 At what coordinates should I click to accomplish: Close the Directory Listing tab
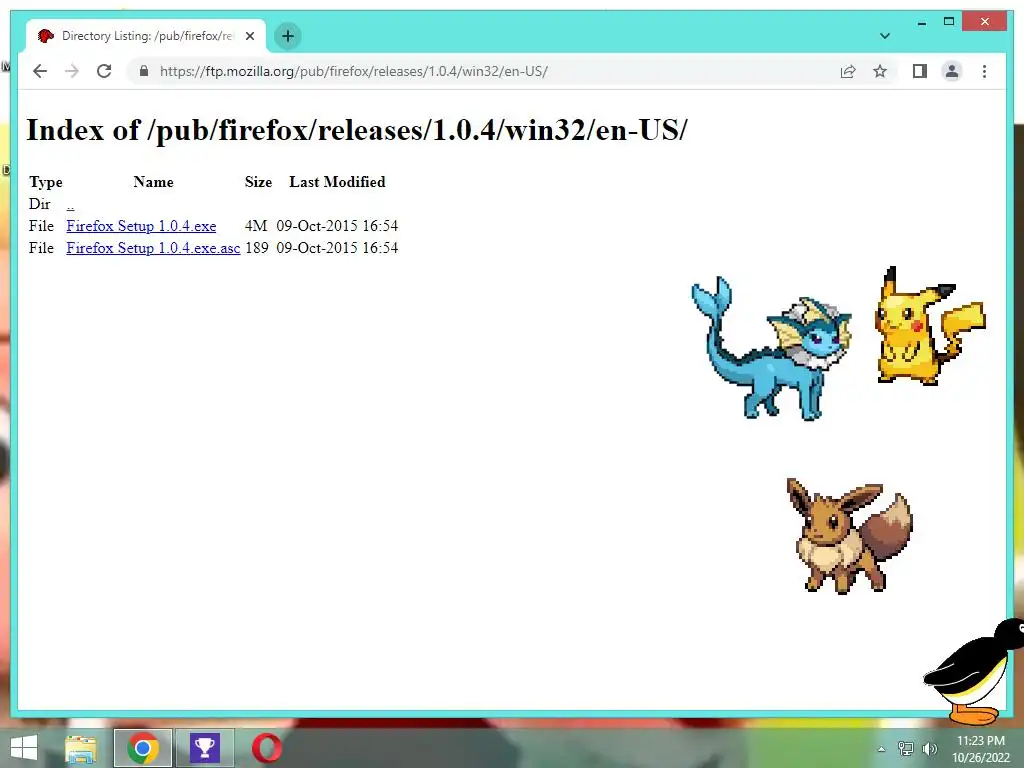pyautogui.click(x=250, y=36)
